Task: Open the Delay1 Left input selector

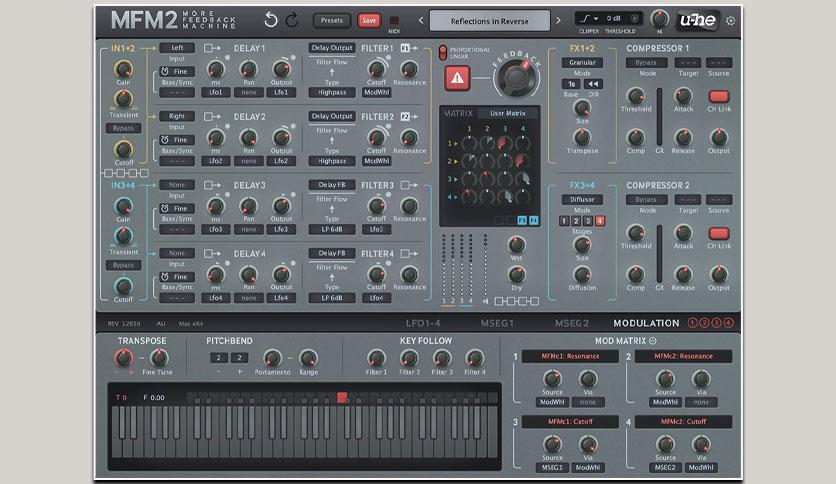Action: pyautogui.click(x=176, y=48)
